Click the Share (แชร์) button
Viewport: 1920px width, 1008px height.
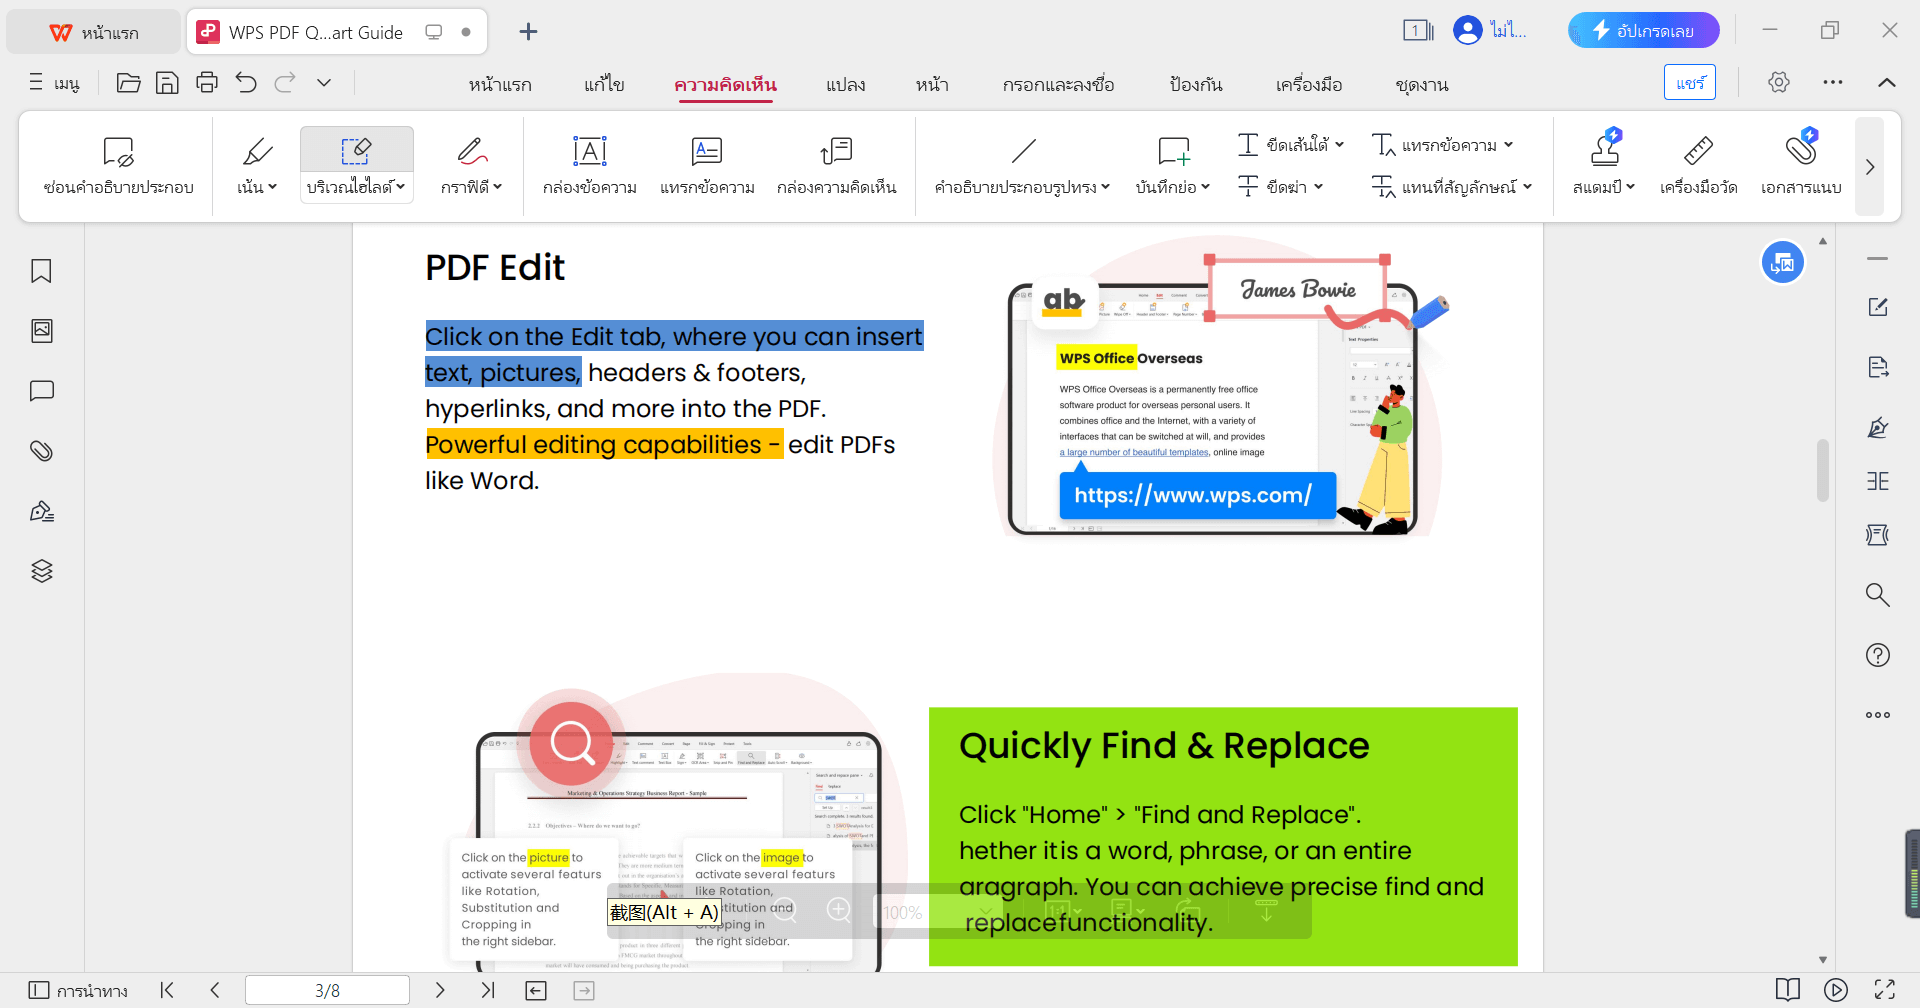(1689, 83)
